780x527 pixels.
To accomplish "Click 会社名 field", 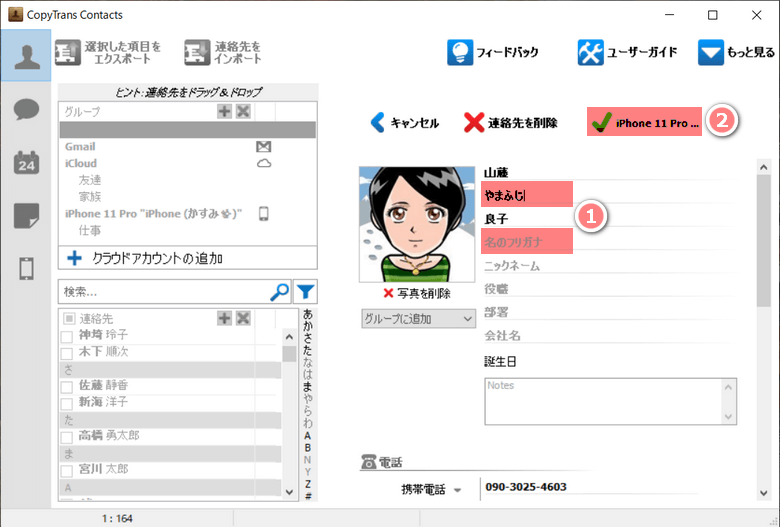I will tap(610, 336).
